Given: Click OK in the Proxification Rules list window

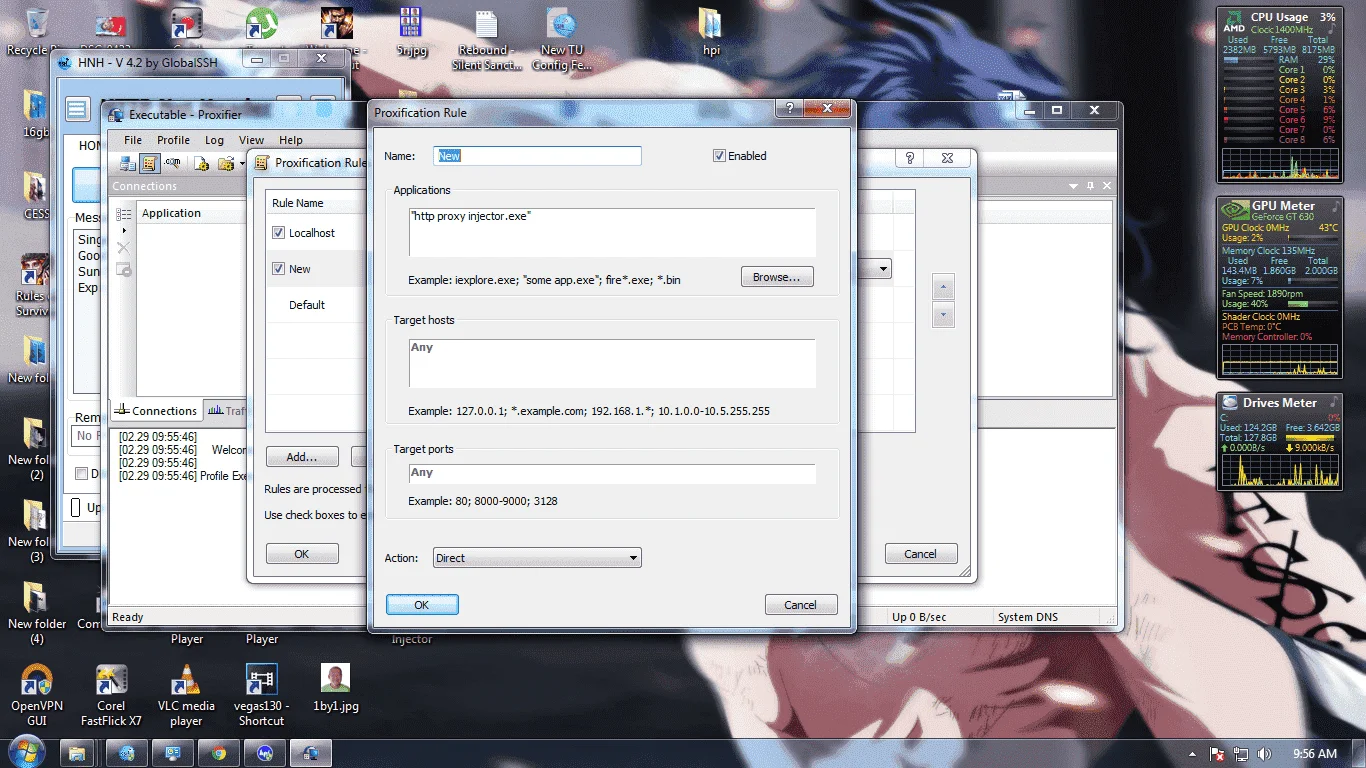Looking at the screenshot, I should [302, 554].
